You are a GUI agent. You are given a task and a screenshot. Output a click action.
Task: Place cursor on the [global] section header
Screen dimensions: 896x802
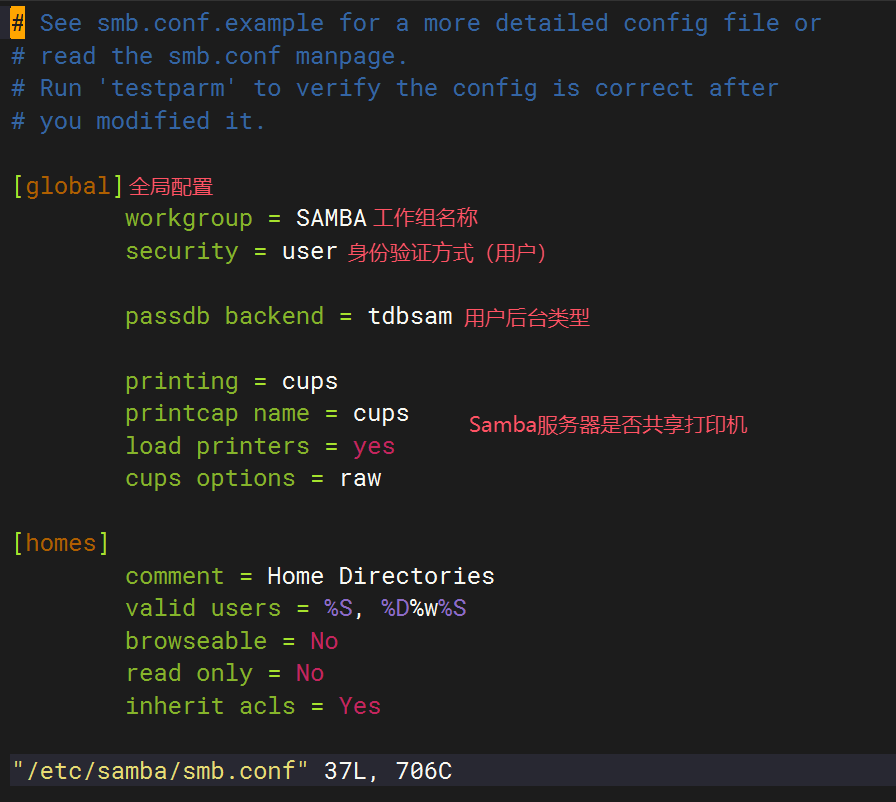pyautogui.click(x=68, y=186)
